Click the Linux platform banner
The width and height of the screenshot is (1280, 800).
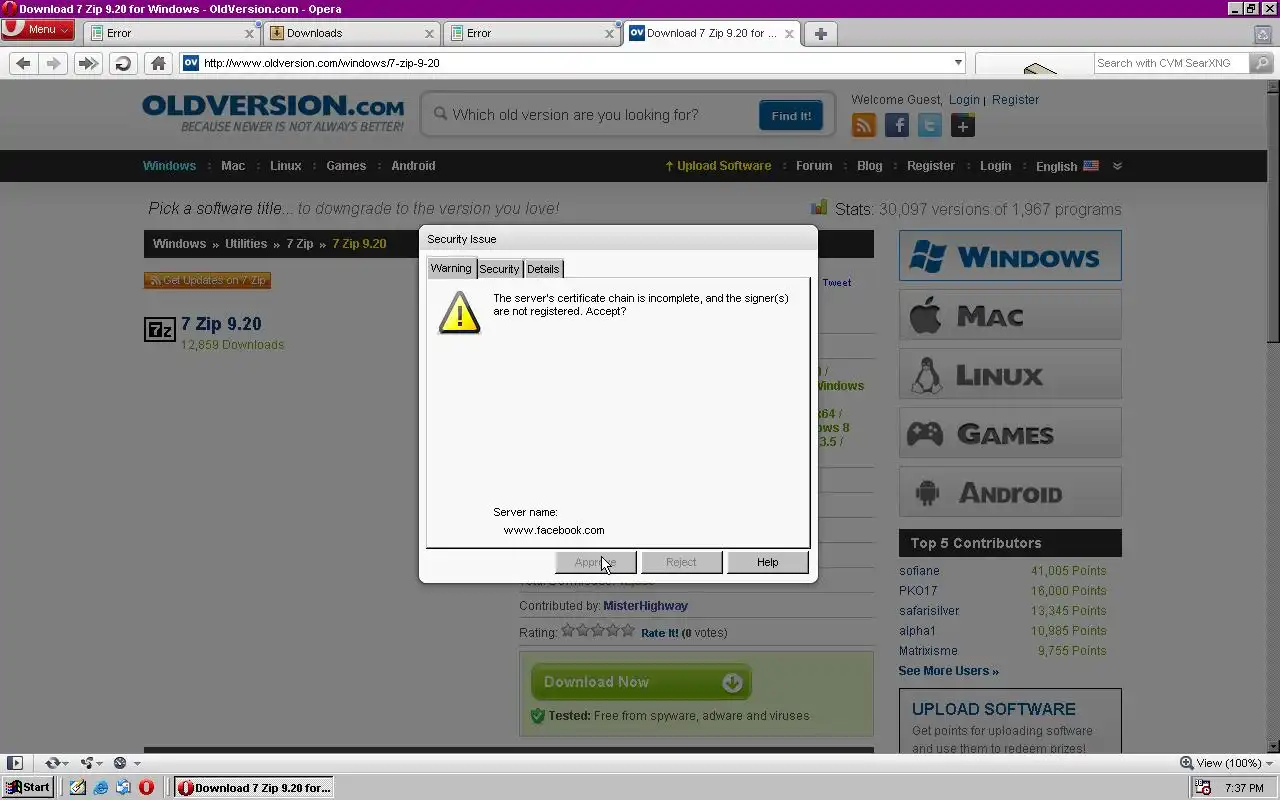pos(1010,374)
